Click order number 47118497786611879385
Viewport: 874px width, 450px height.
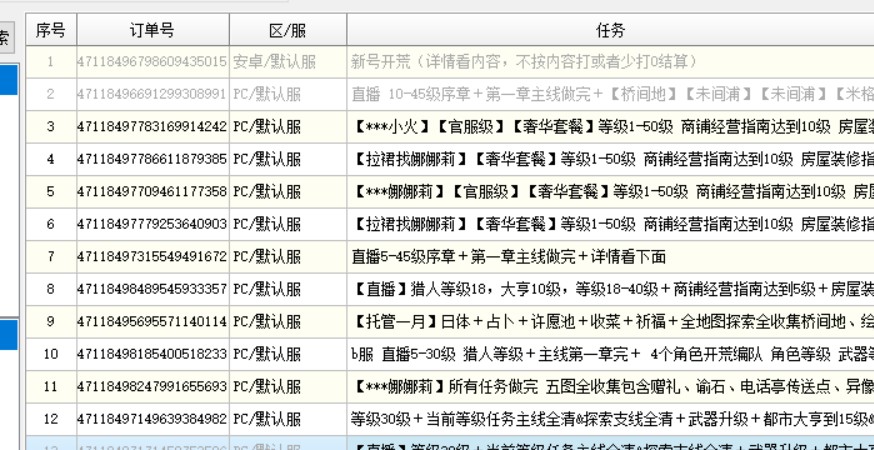pos(152,159)
